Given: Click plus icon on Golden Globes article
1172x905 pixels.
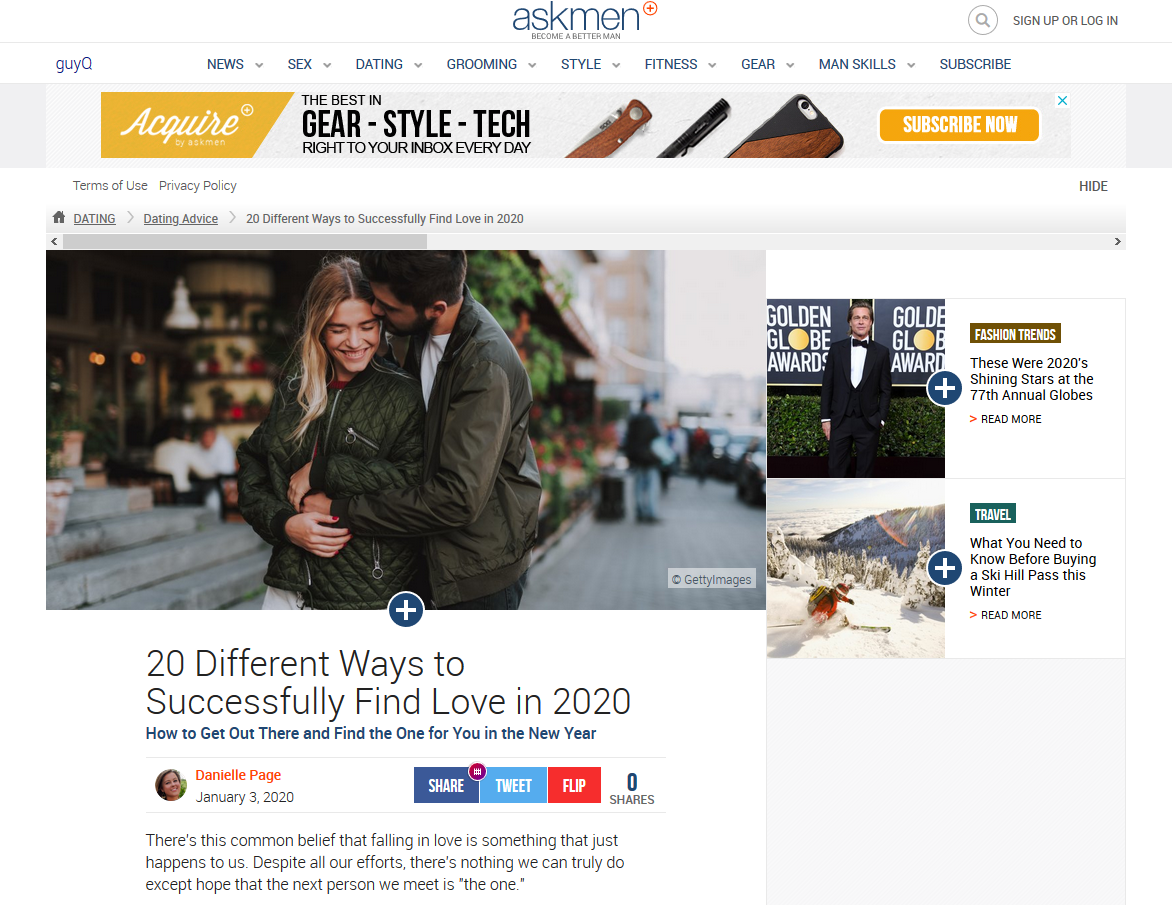Looking at the screenshot, I should click(x=944, y=388).
